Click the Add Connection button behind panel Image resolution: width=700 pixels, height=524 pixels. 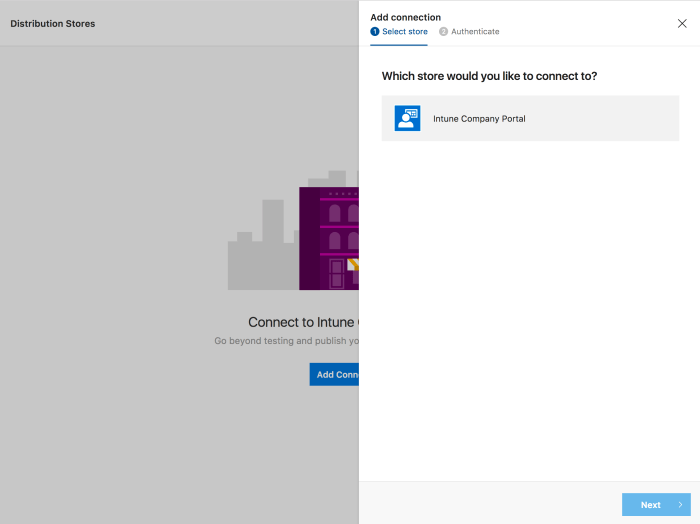(x=335, y=375)
